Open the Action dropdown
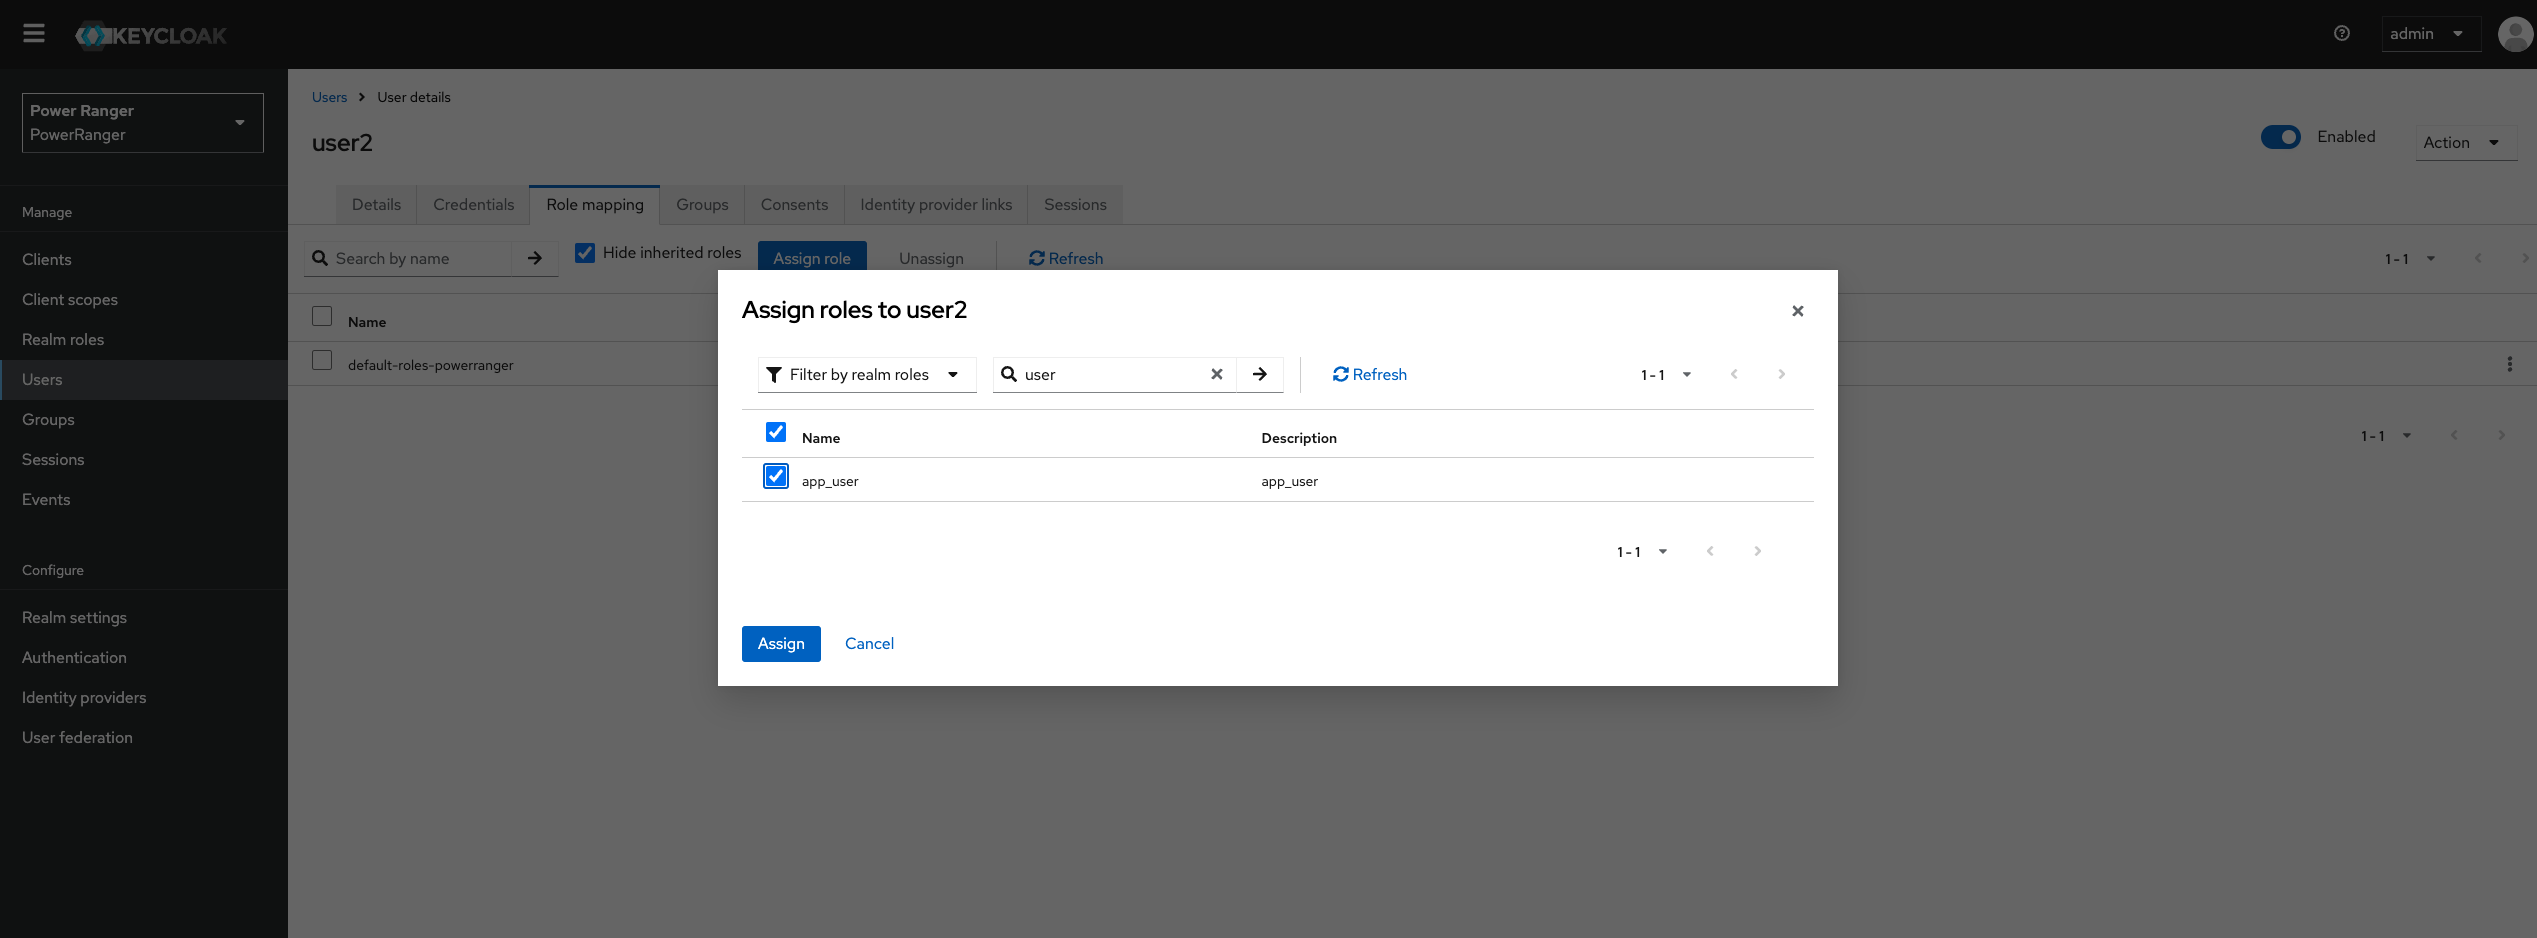The width and height of the screenshot is (2537, 938). click(2466, 143)
